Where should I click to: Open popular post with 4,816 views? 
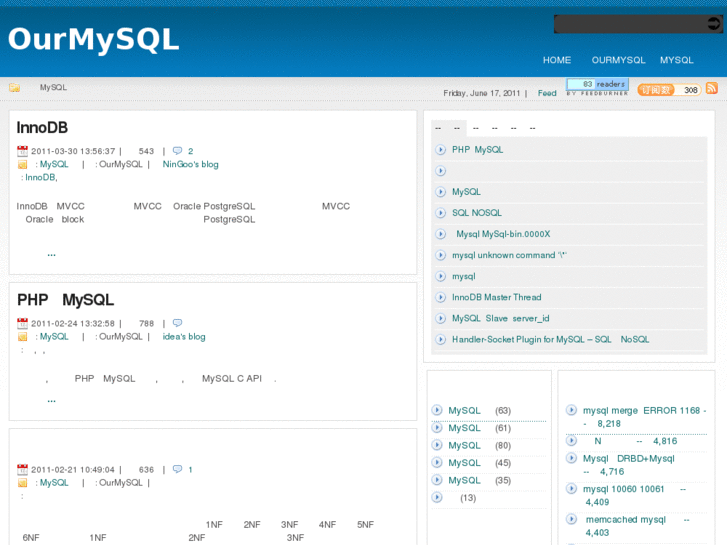[x=635, y=441]
